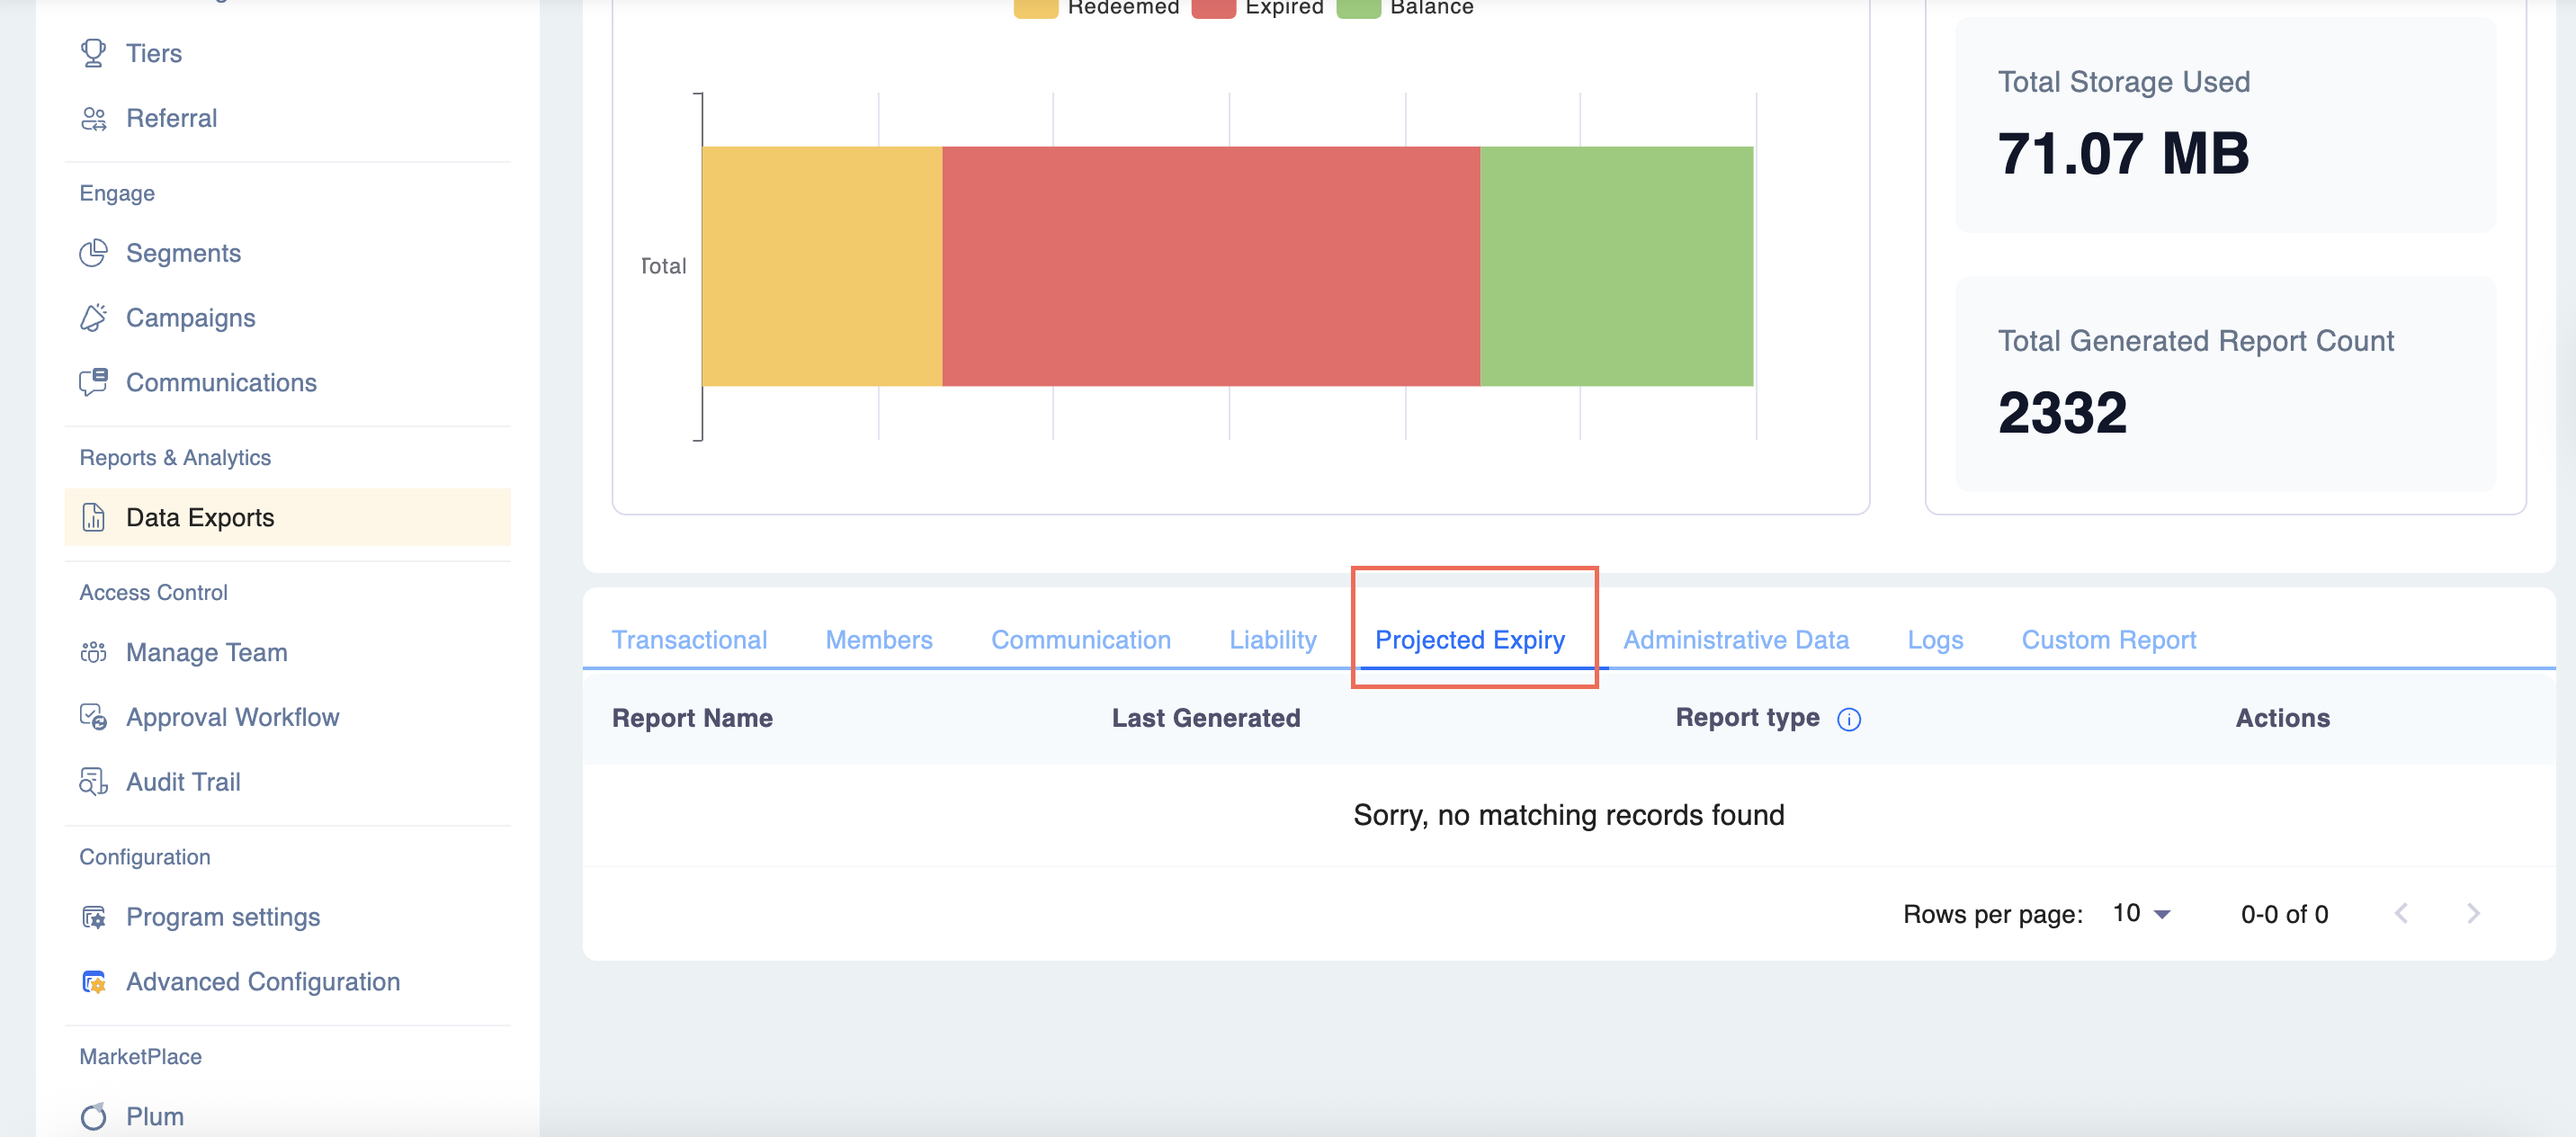Click the Referral people icon

click(x=93, y=118)
